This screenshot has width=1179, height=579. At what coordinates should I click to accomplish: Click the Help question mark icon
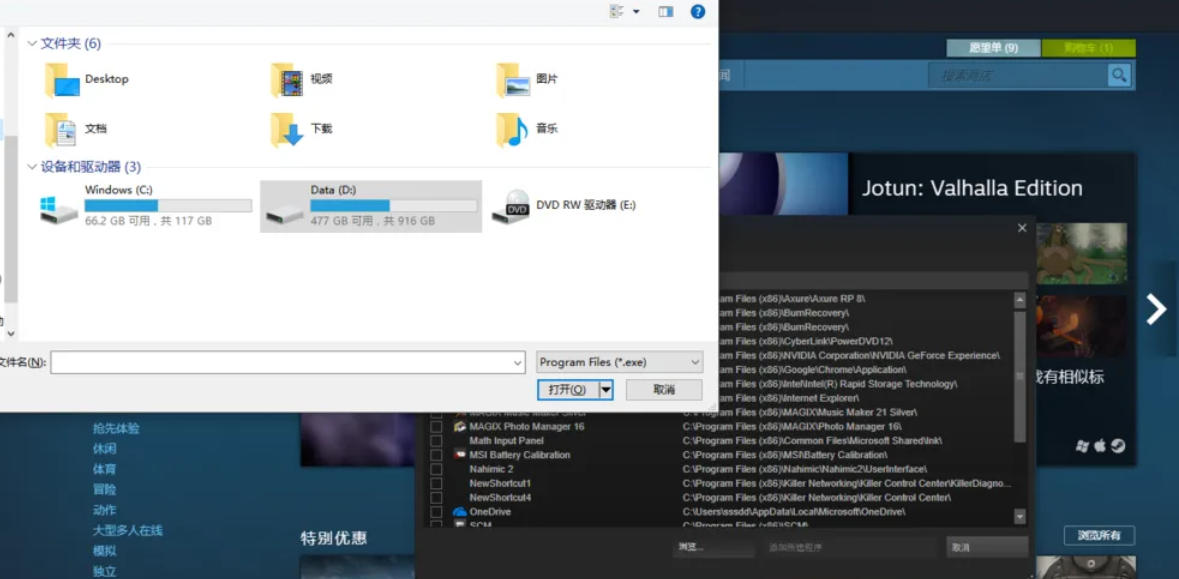(x=697, y=12)
